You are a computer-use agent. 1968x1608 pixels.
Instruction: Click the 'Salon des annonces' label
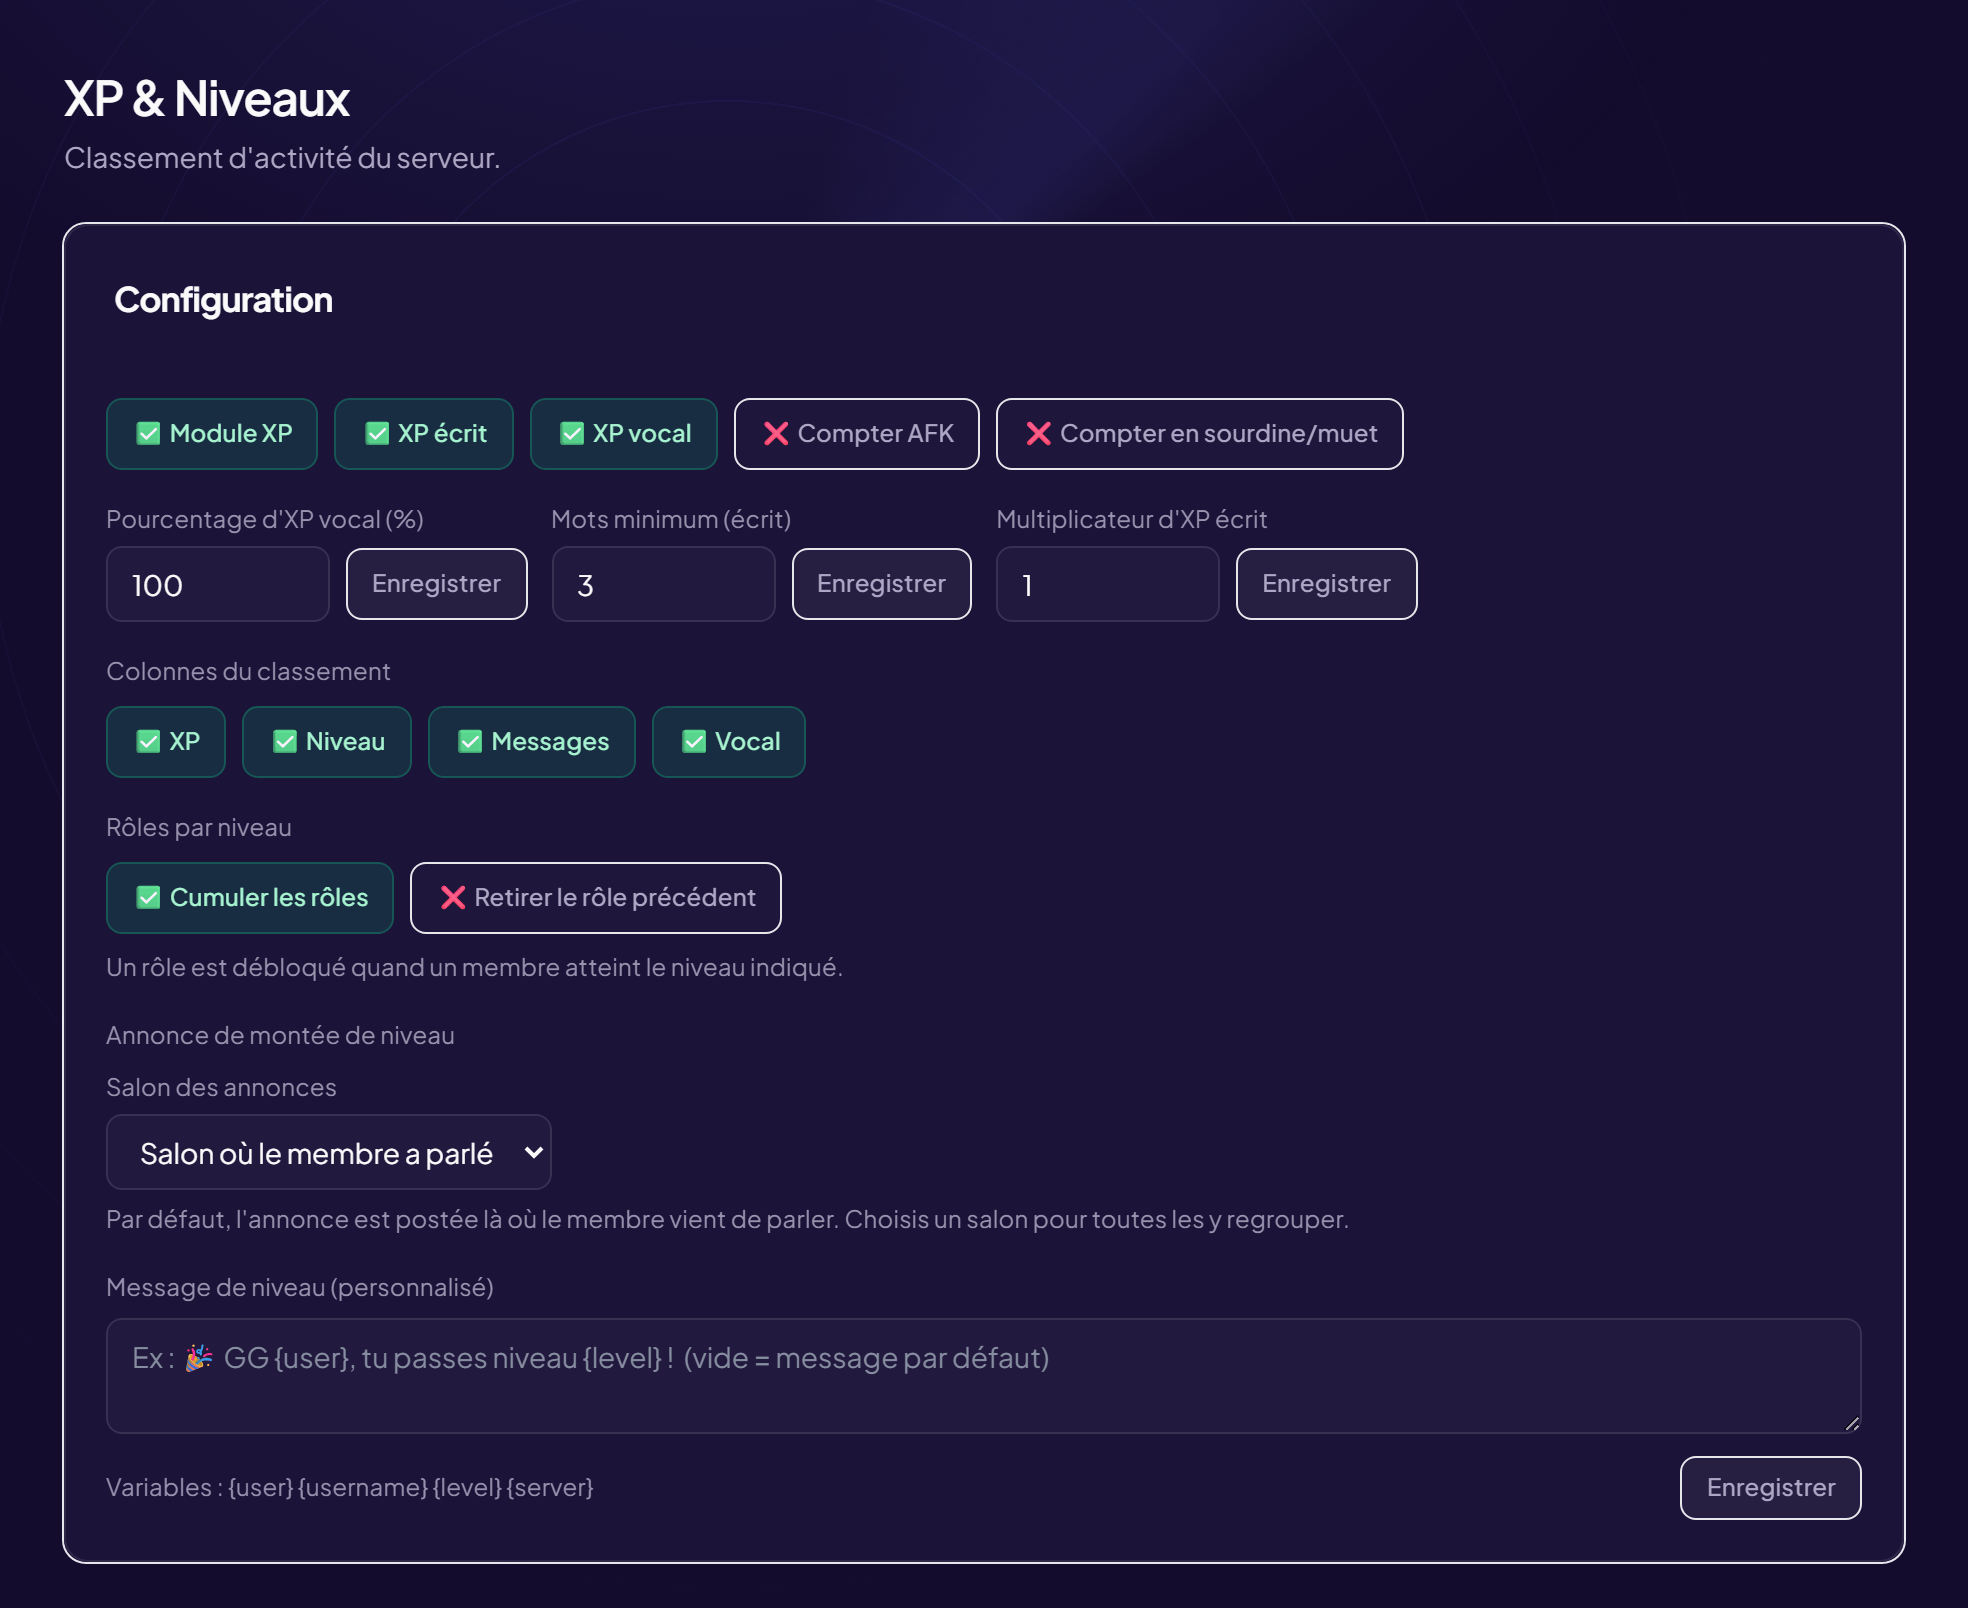222,1088
